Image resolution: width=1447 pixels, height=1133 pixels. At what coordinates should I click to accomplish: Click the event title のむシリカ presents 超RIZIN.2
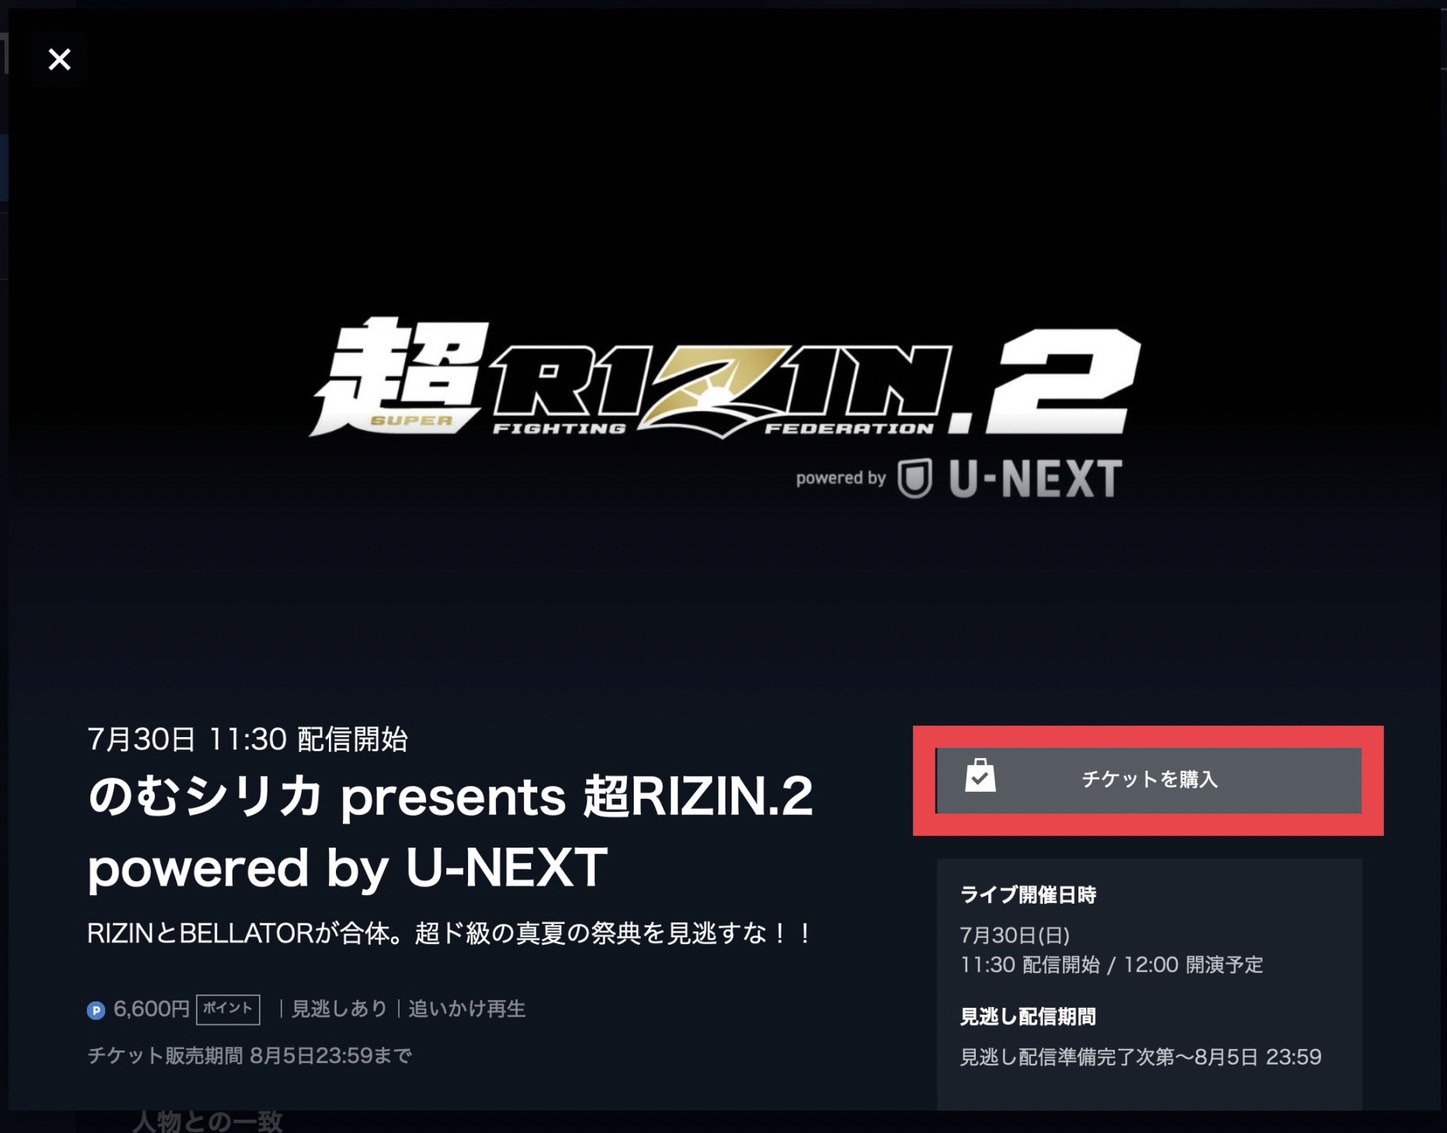pos(450,831)
